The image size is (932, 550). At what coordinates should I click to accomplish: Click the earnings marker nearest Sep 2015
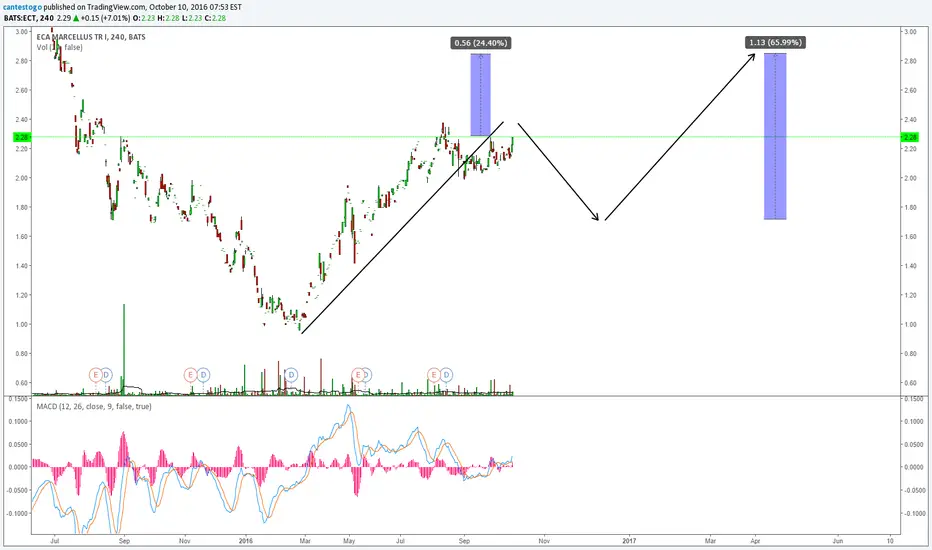coord(95,375)
